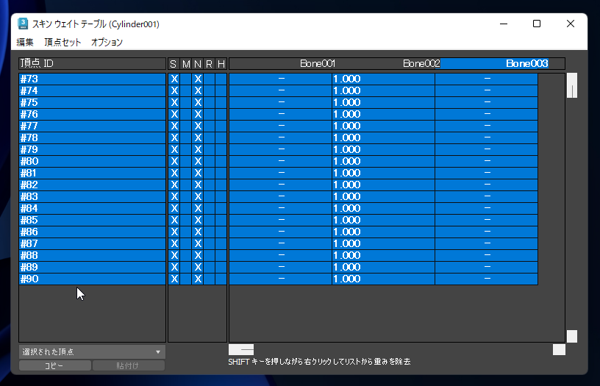Select vertex row #82
600x386 pixels.
click(x=92, y=185)
